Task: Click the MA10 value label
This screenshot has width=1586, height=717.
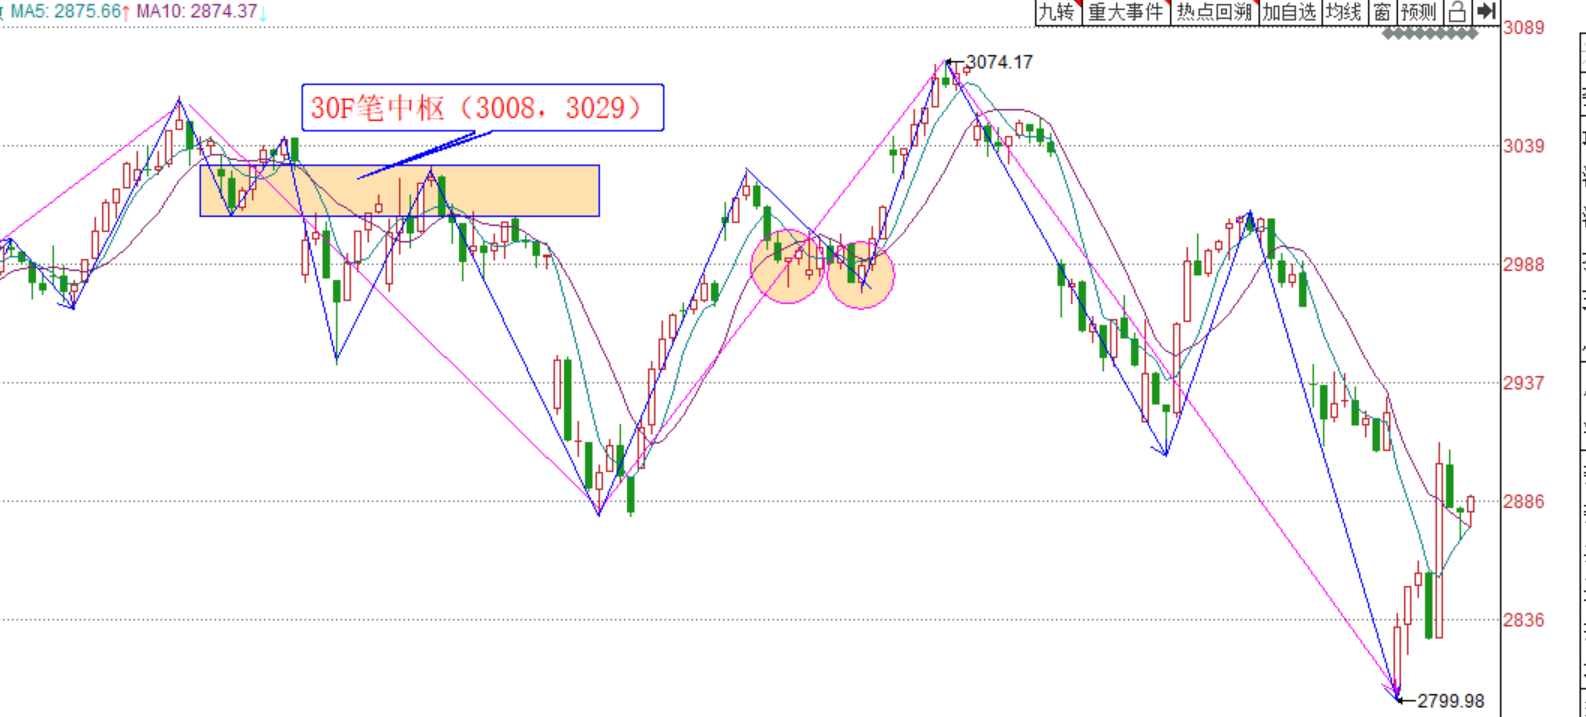Action: 196,12
